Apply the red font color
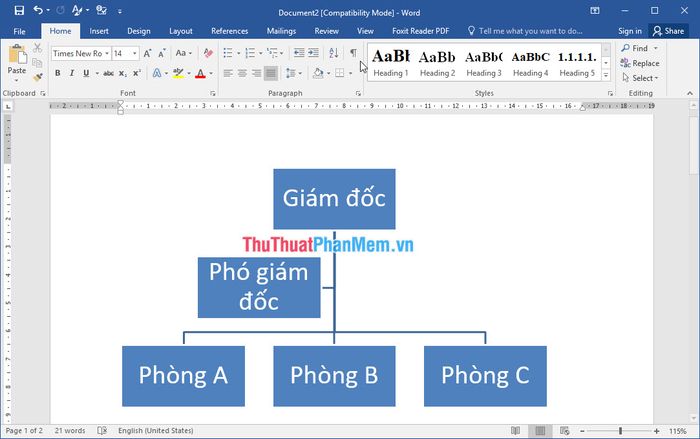The width and height of the screenshot is (700, 439). click(200, 73)
